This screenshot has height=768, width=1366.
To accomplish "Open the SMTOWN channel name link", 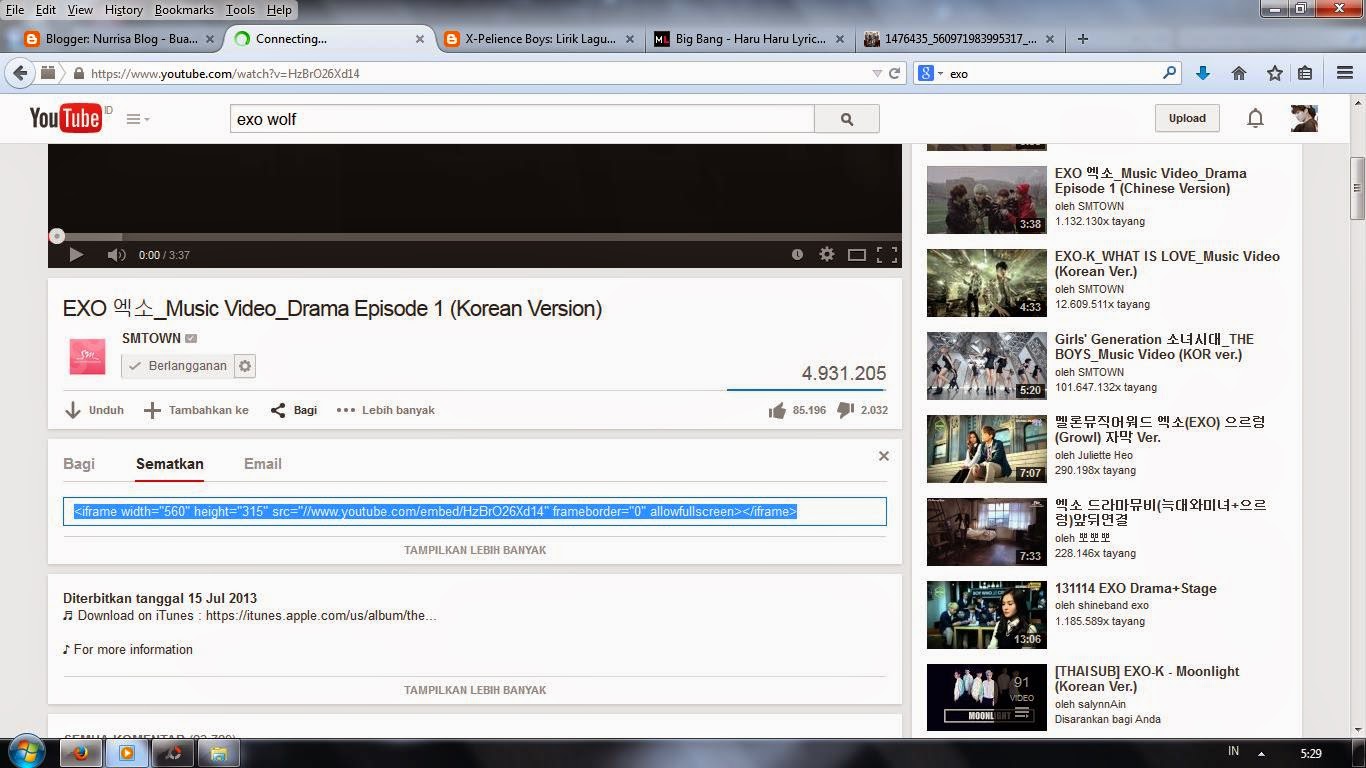I will tap(151, 338).
